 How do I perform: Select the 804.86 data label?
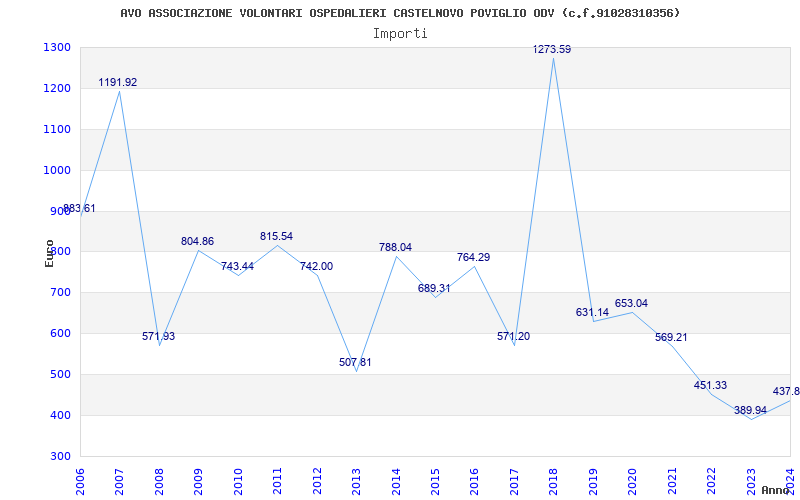(197, 241)
